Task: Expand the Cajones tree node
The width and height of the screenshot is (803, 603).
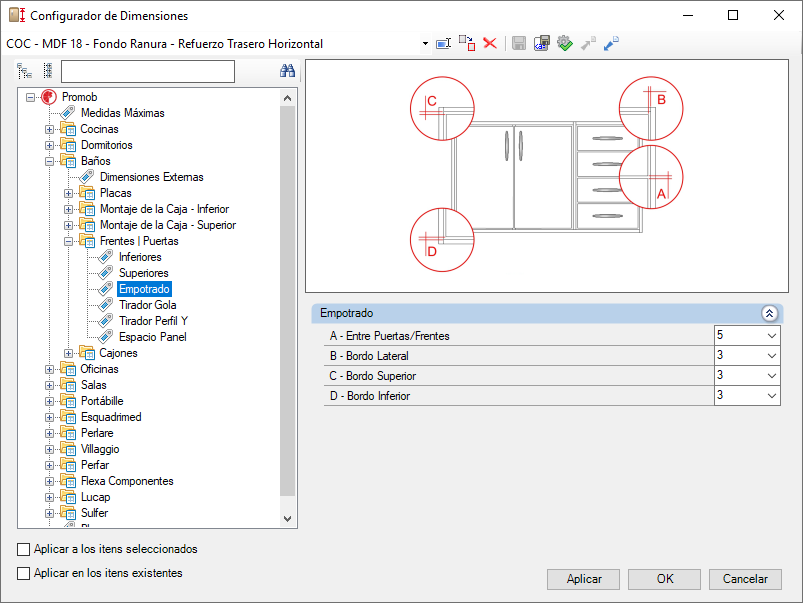Action: 68,354
